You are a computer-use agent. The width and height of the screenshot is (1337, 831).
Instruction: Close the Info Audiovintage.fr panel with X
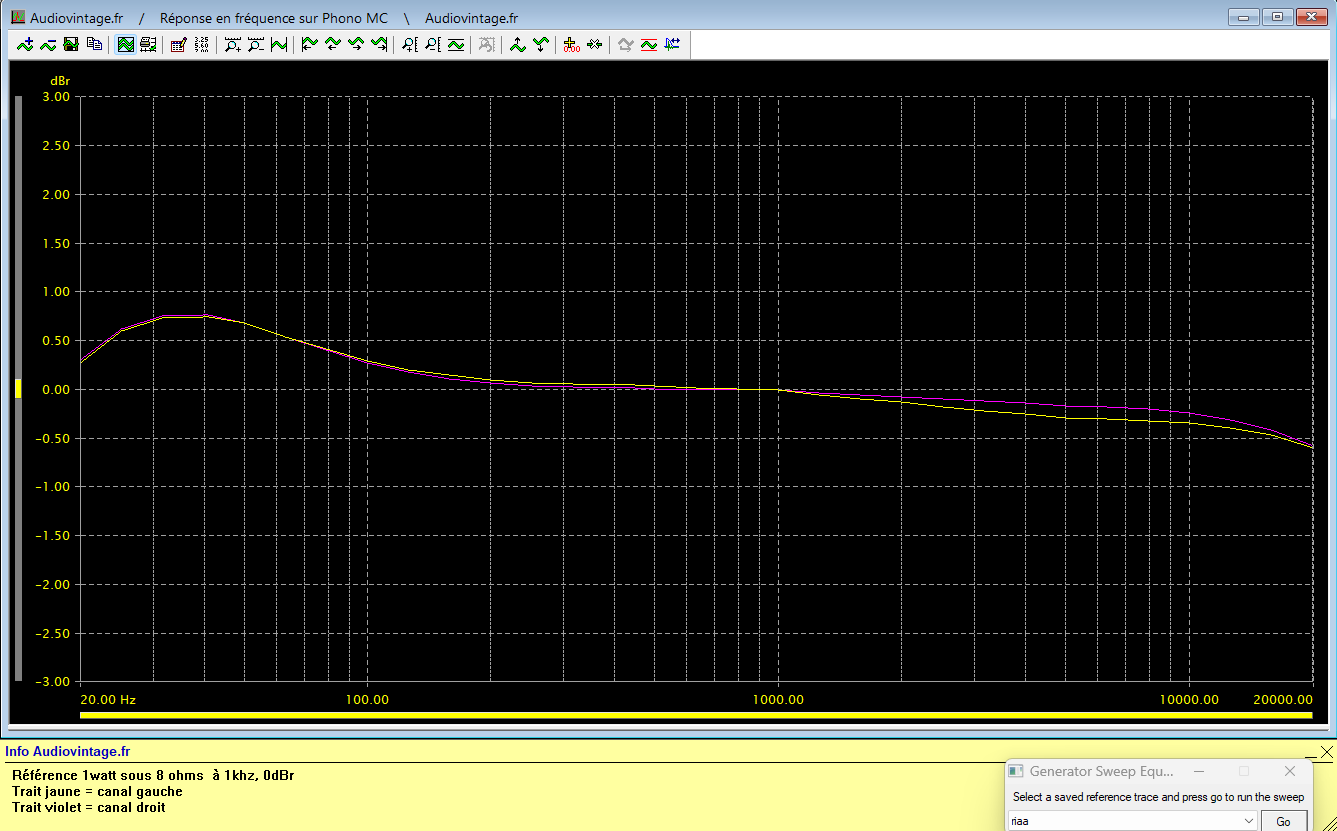(x=1326, y=752)
